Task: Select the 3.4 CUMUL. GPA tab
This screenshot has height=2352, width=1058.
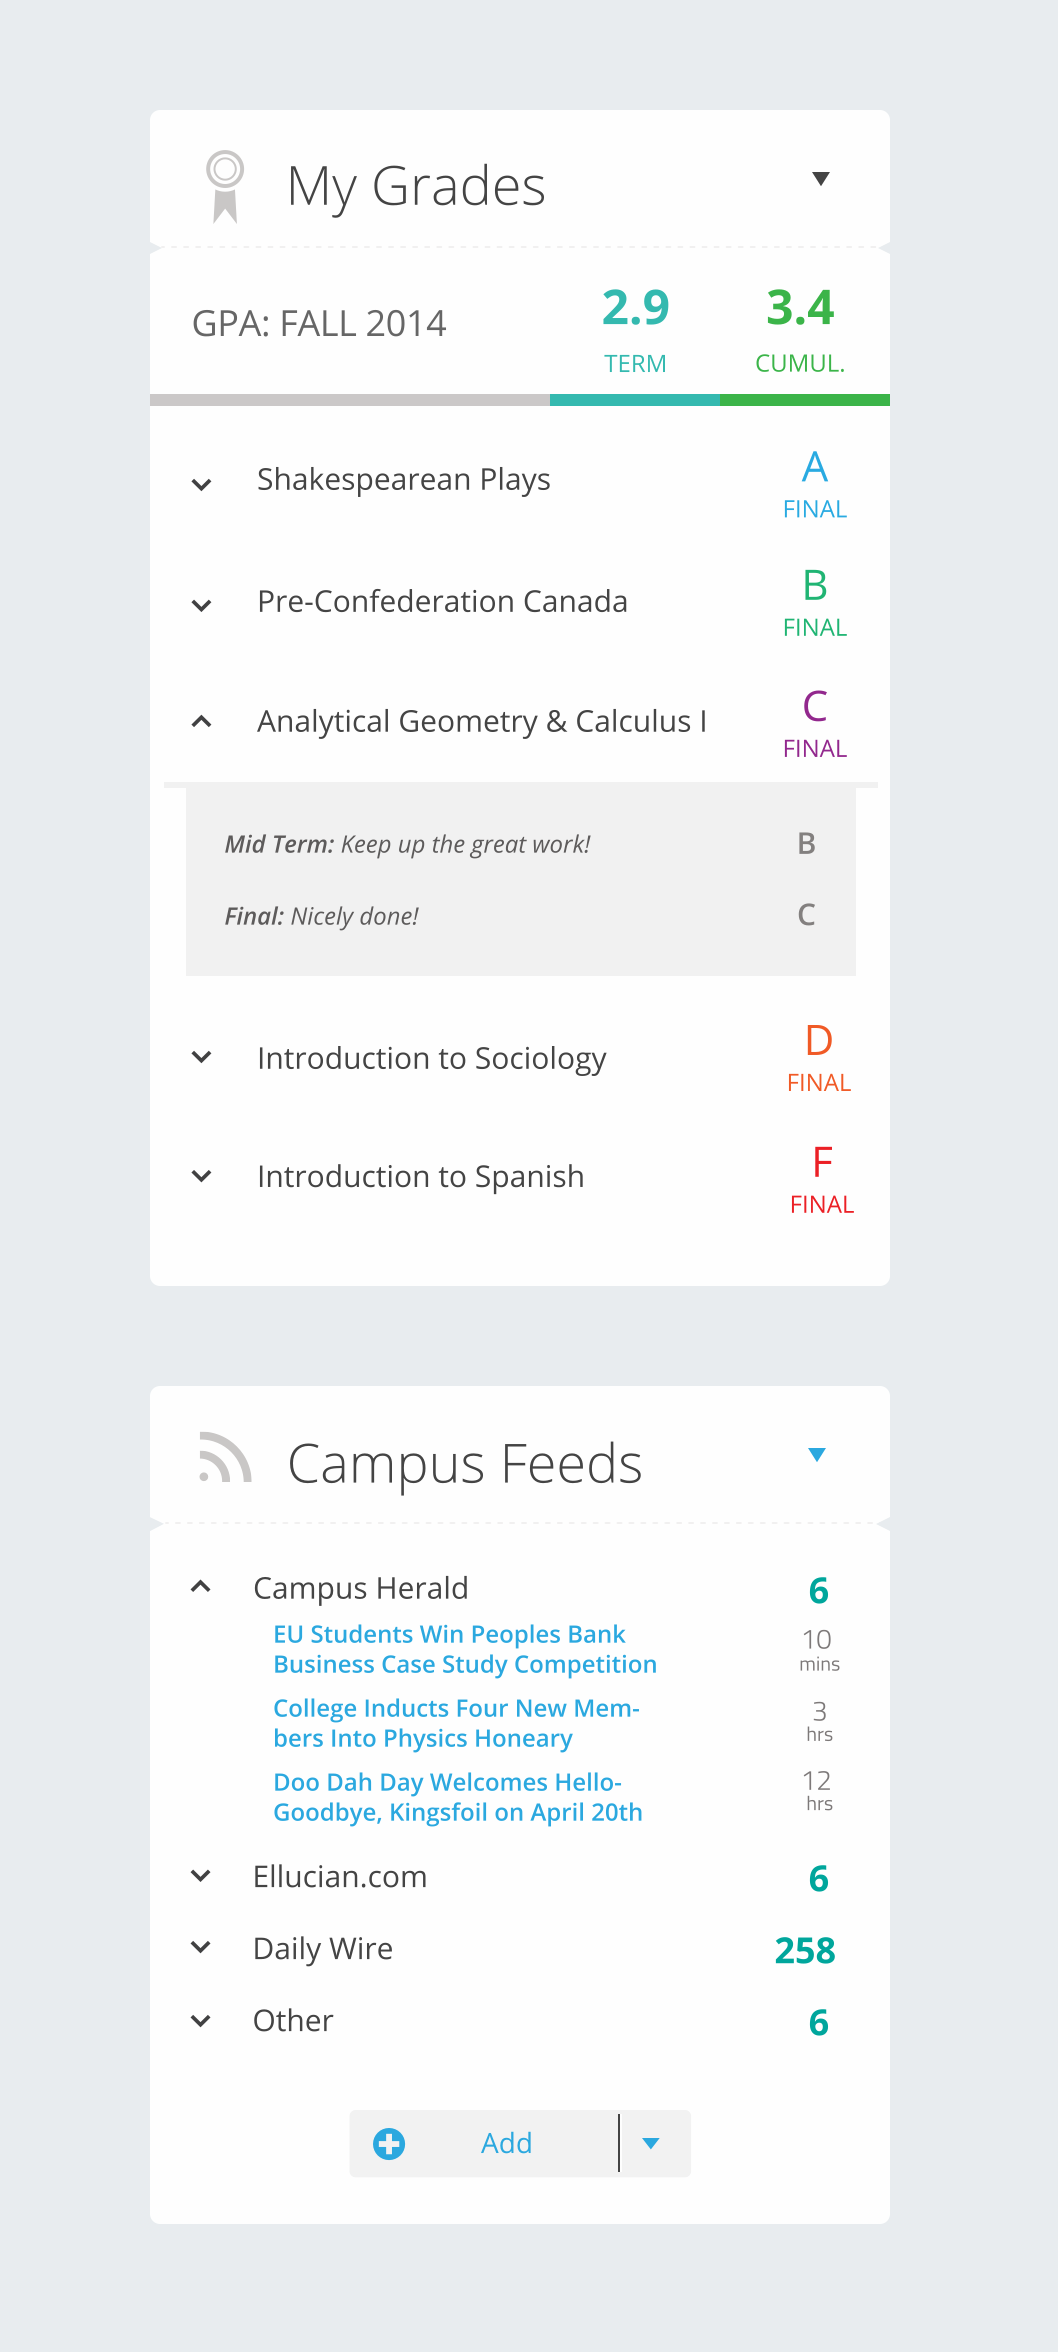Action: tap(800, 328)
